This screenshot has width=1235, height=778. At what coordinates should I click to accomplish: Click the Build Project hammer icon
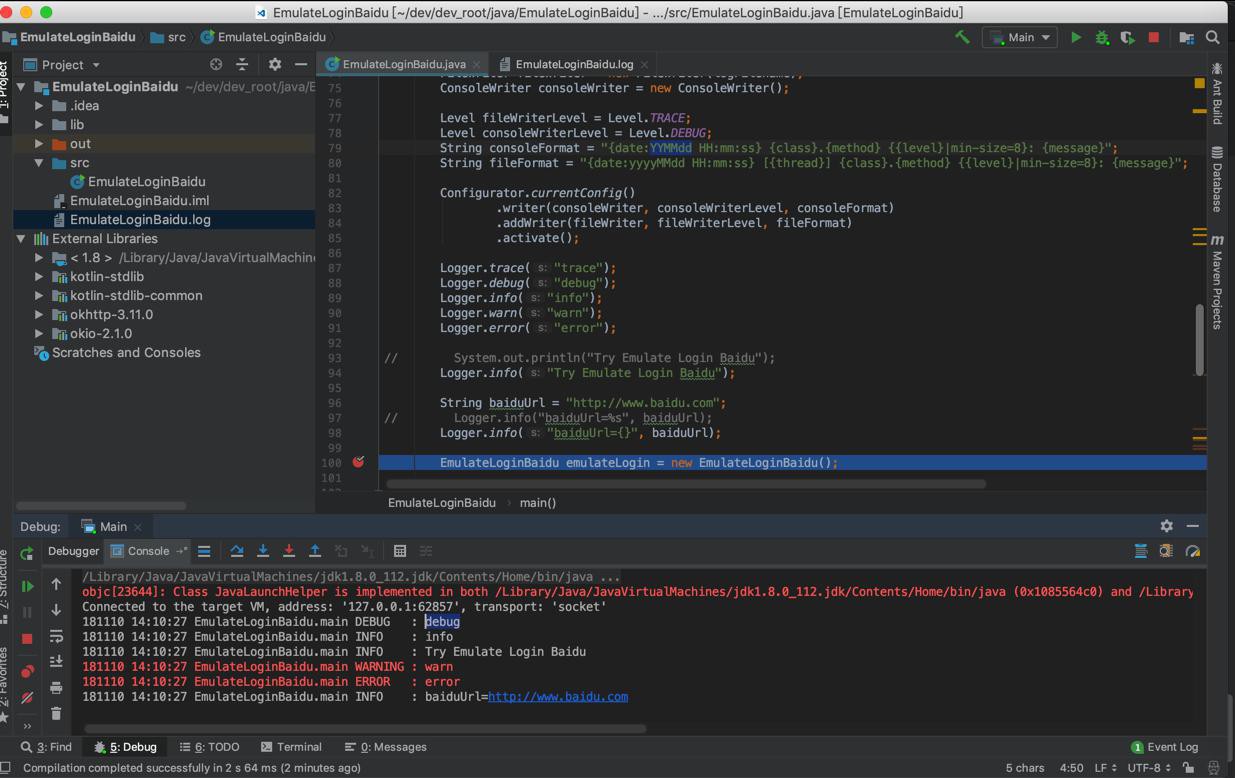coord(962,37)
